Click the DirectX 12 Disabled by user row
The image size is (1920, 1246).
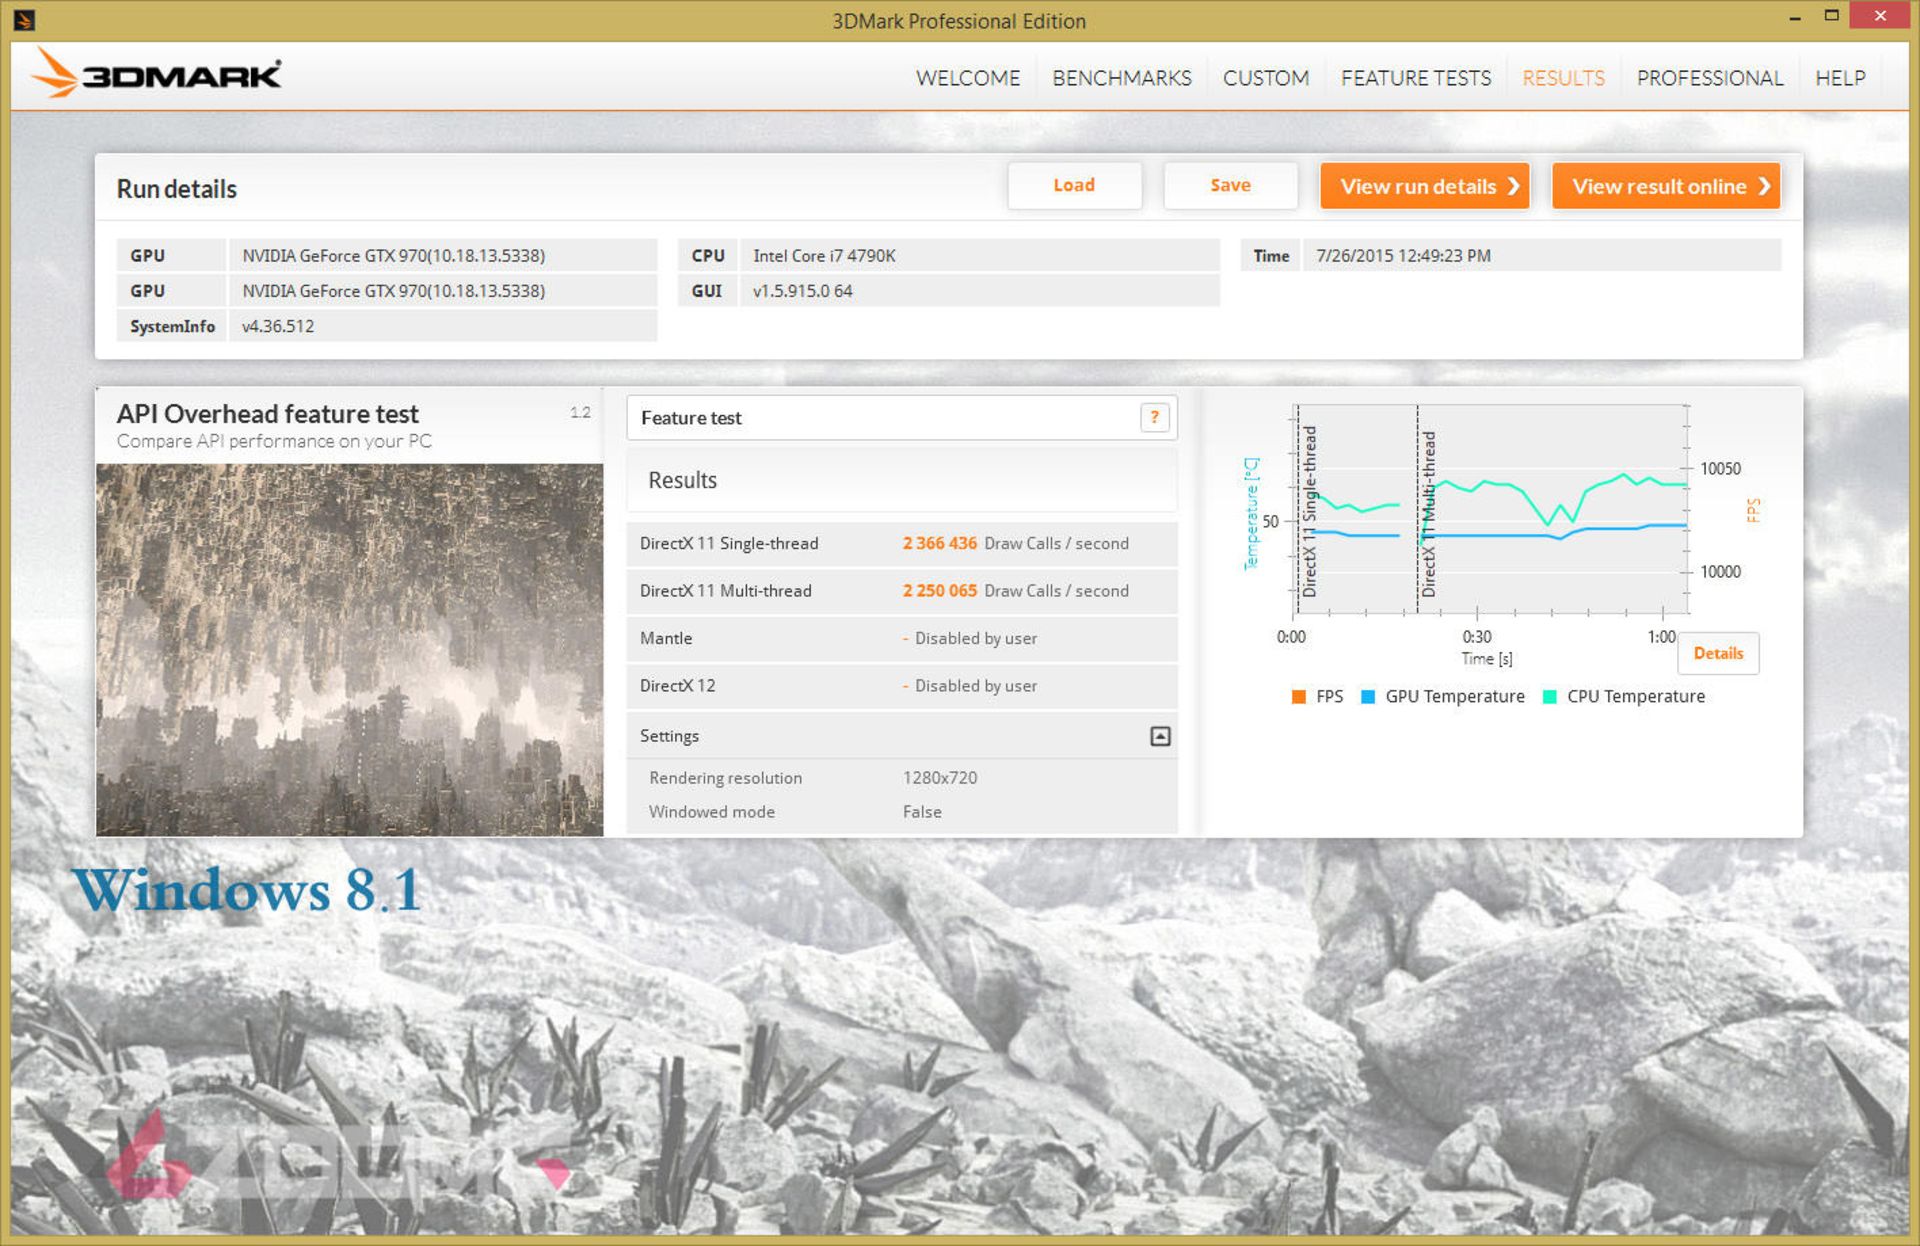point(901,686)
